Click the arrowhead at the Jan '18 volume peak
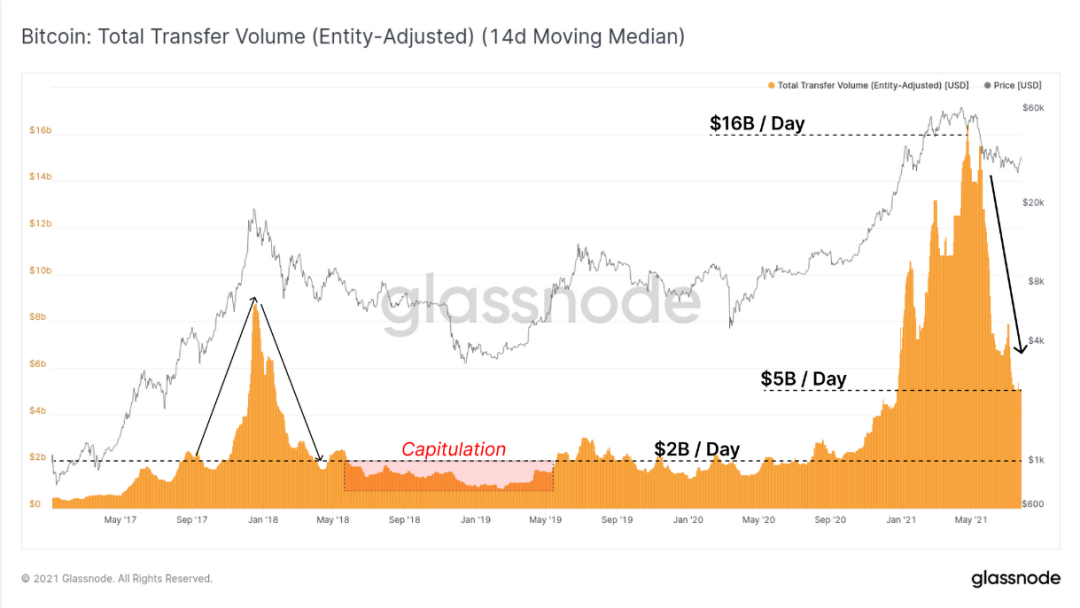Screen dimensions: 1080x608 pos(255,300)
